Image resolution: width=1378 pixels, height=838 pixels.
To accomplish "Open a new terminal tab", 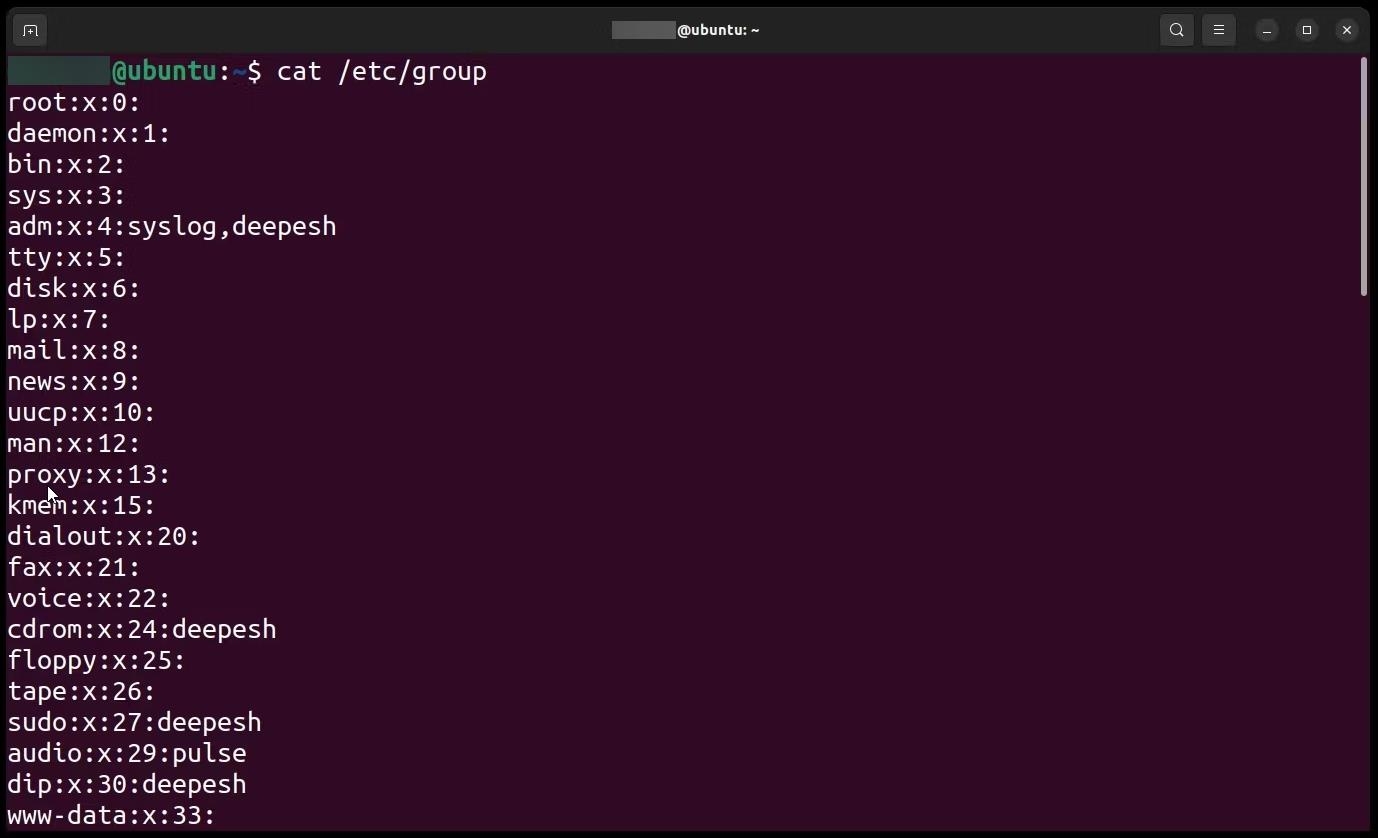I will [30, 30].
